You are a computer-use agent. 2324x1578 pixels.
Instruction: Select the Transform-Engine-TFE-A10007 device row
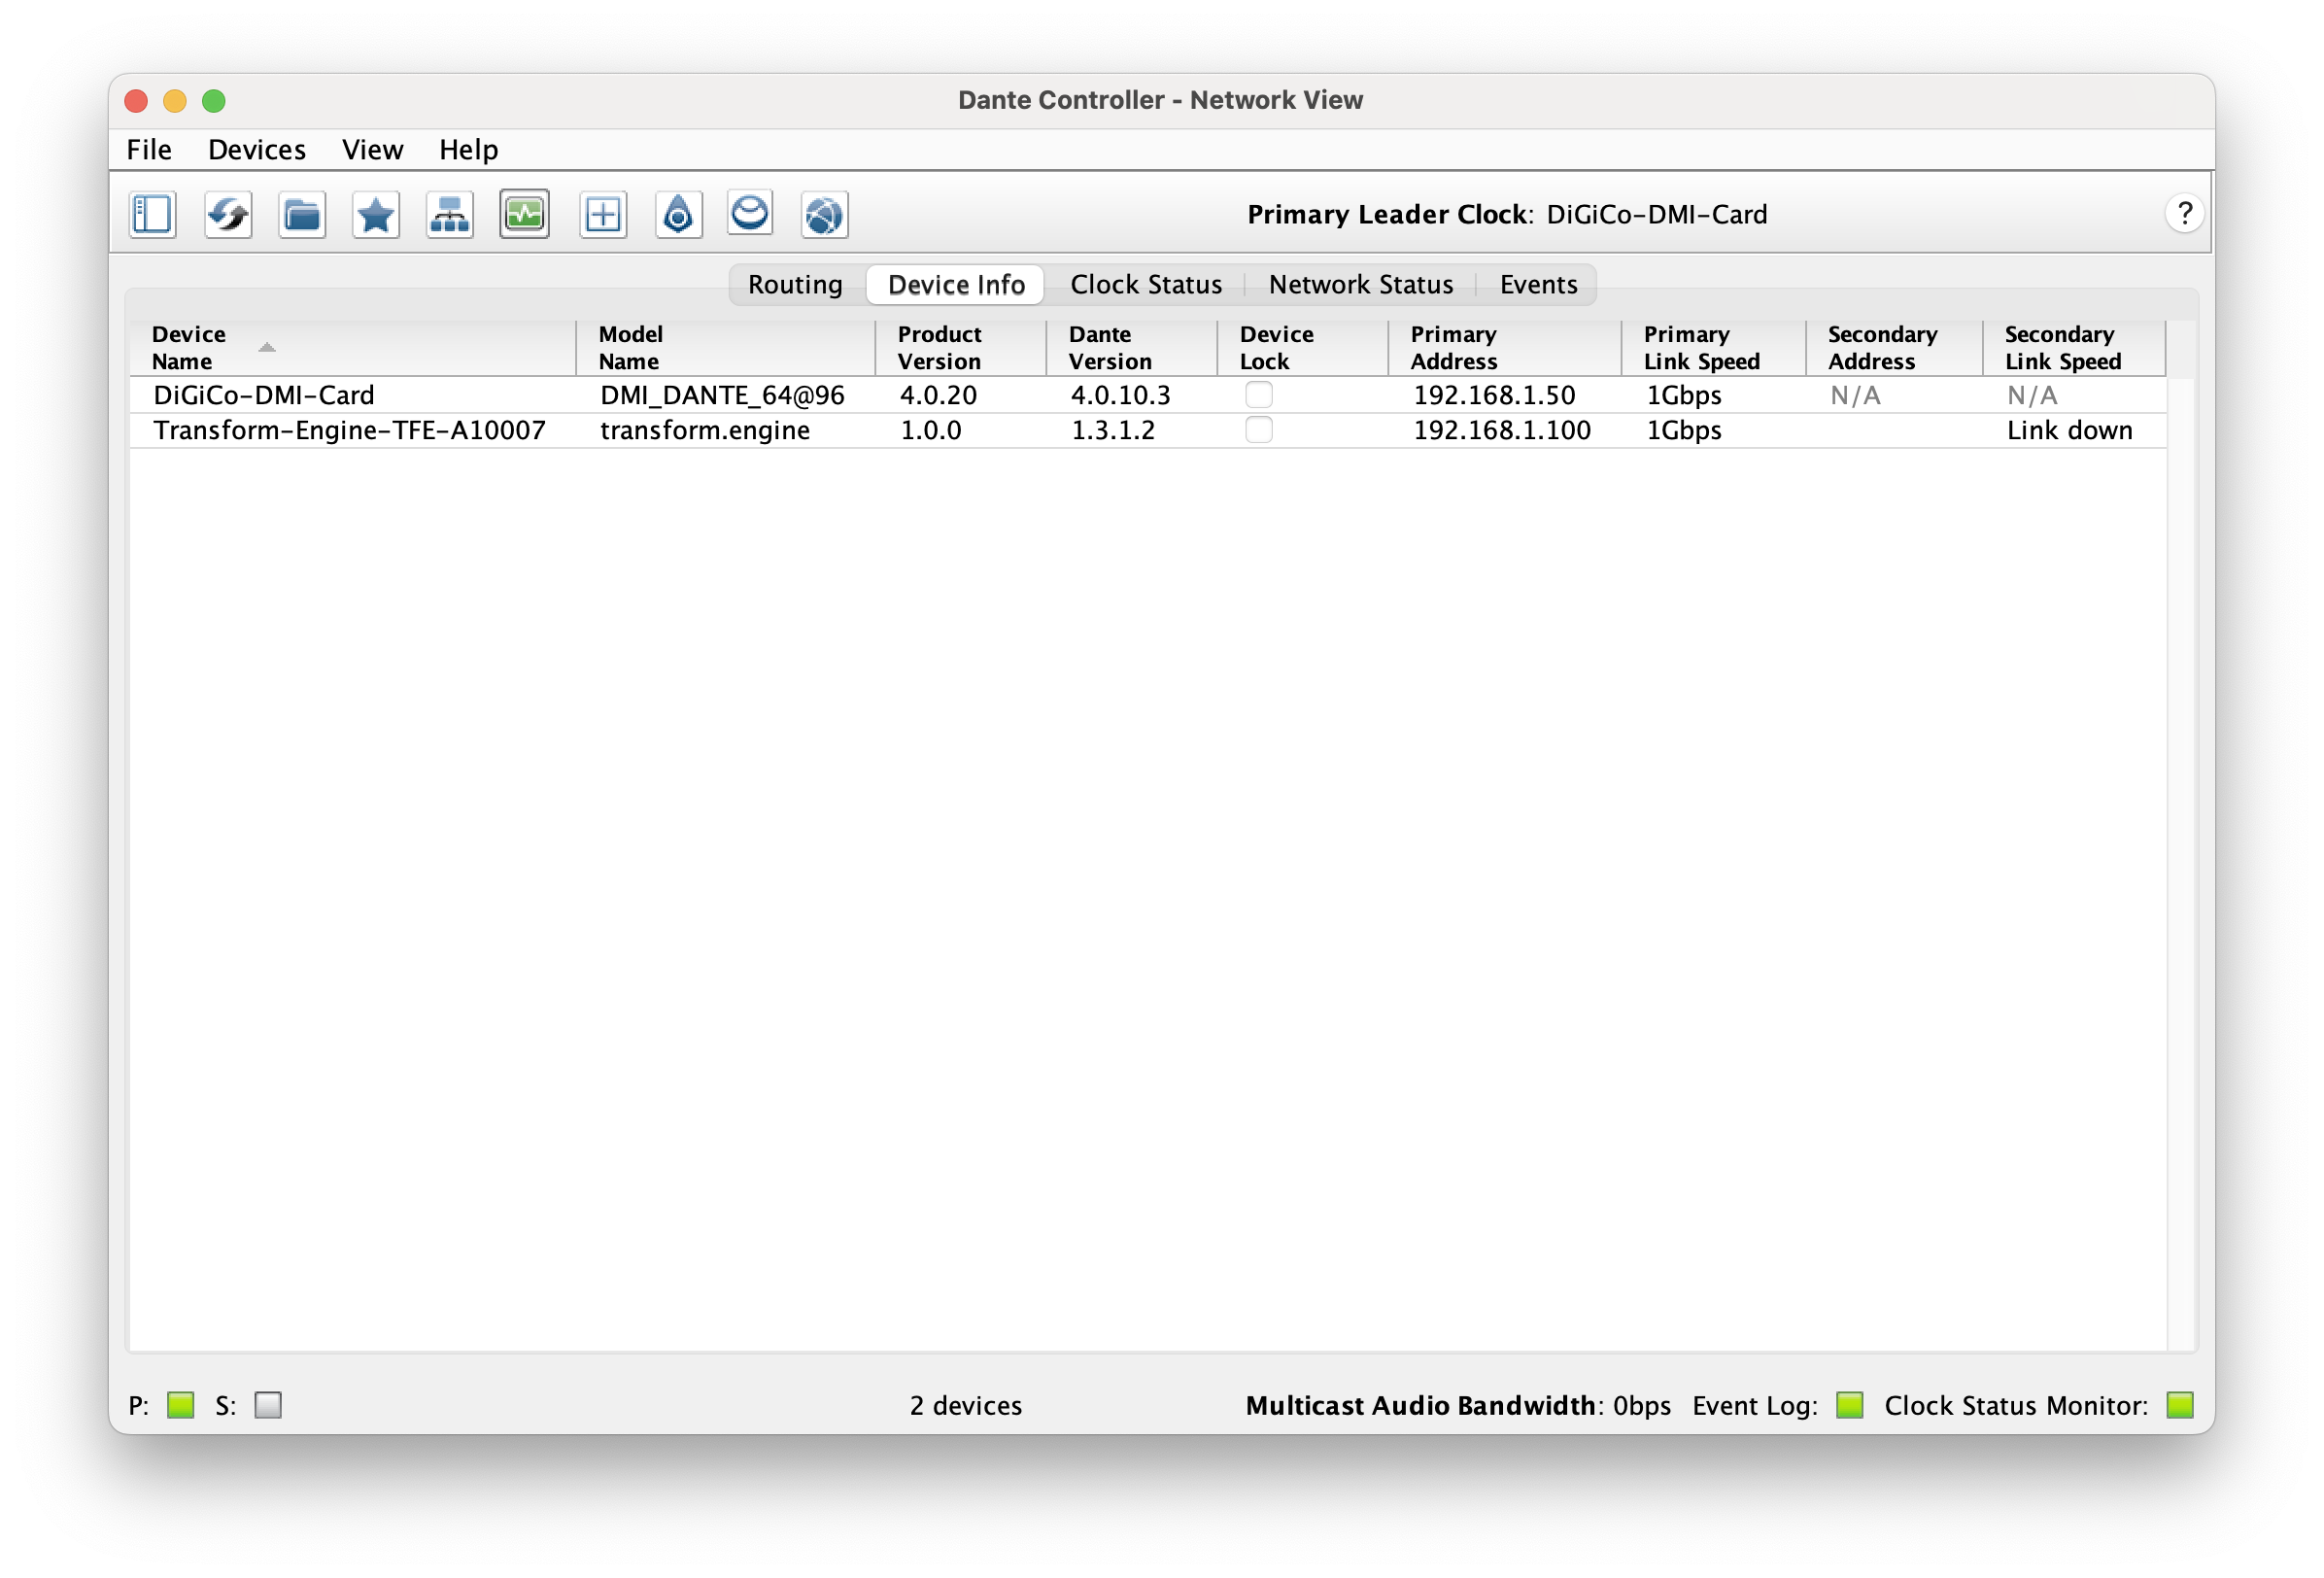point(1148,430)
